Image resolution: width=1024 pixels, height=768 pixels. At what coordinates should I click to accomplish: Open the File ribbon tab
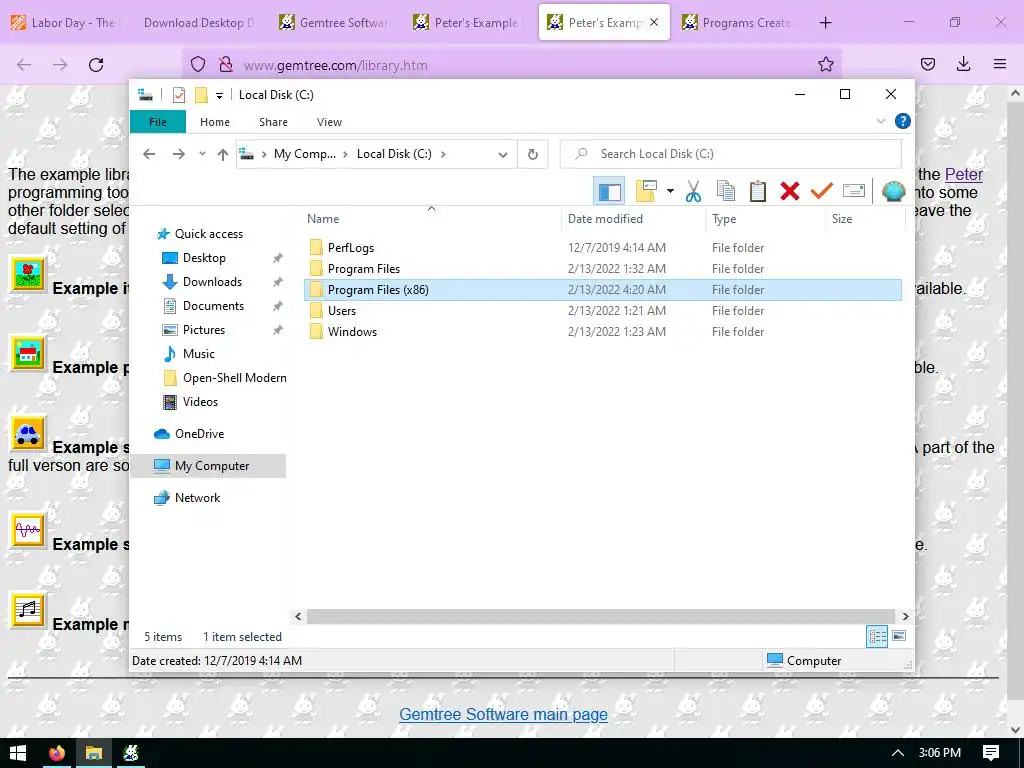click(x=157, y=122)
